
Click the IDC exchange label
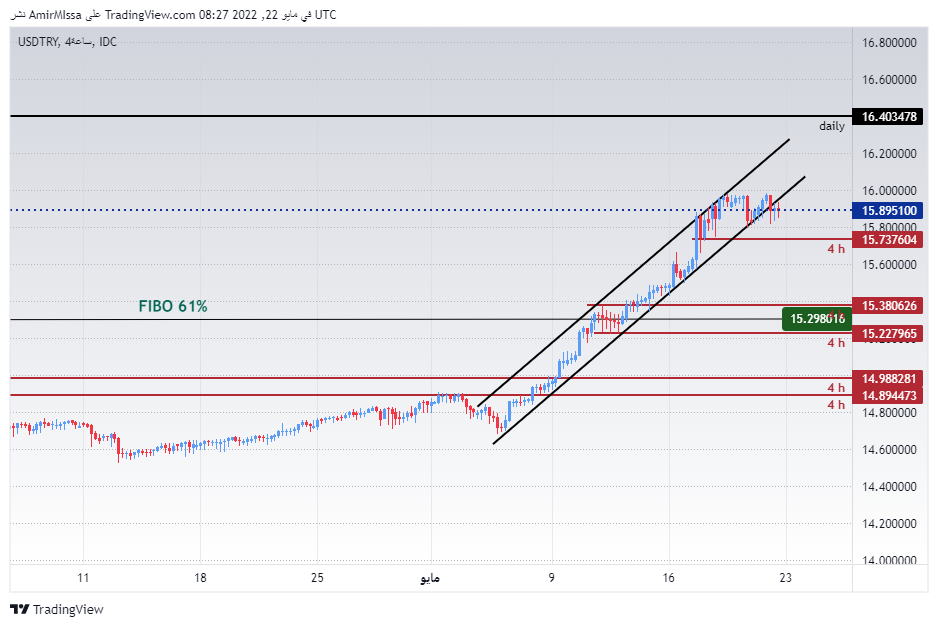[x=108, y=42]
